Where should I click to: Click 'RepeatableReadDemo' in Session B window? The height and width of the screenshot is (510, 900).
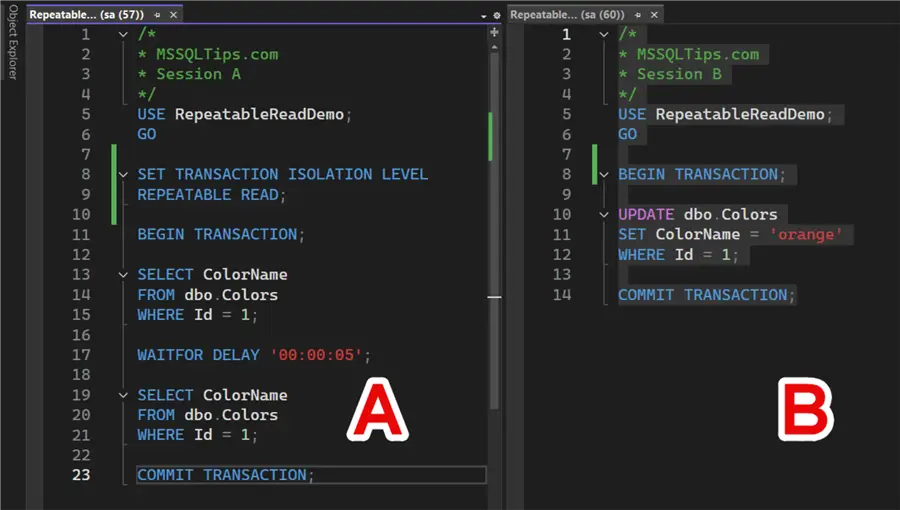(x=740, y=114)
